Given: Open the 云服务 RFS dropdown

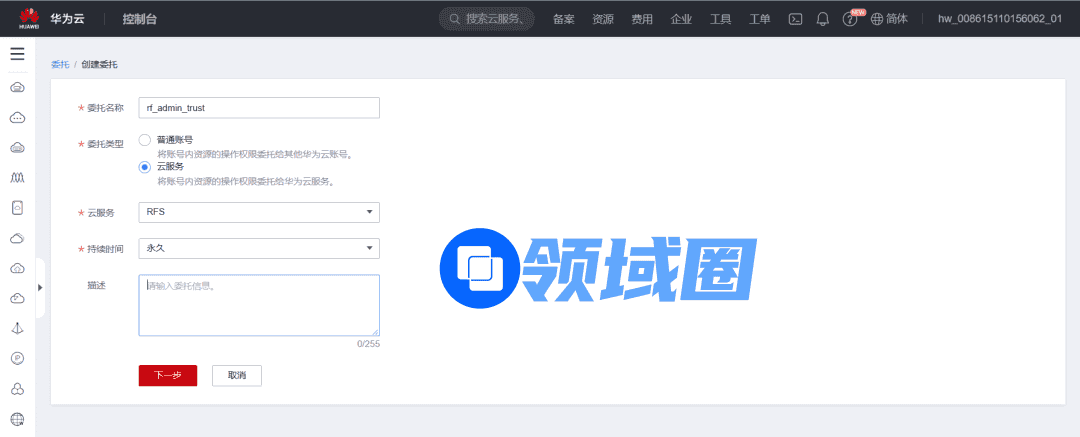Looking at the screenshot, I should point(259,212).
